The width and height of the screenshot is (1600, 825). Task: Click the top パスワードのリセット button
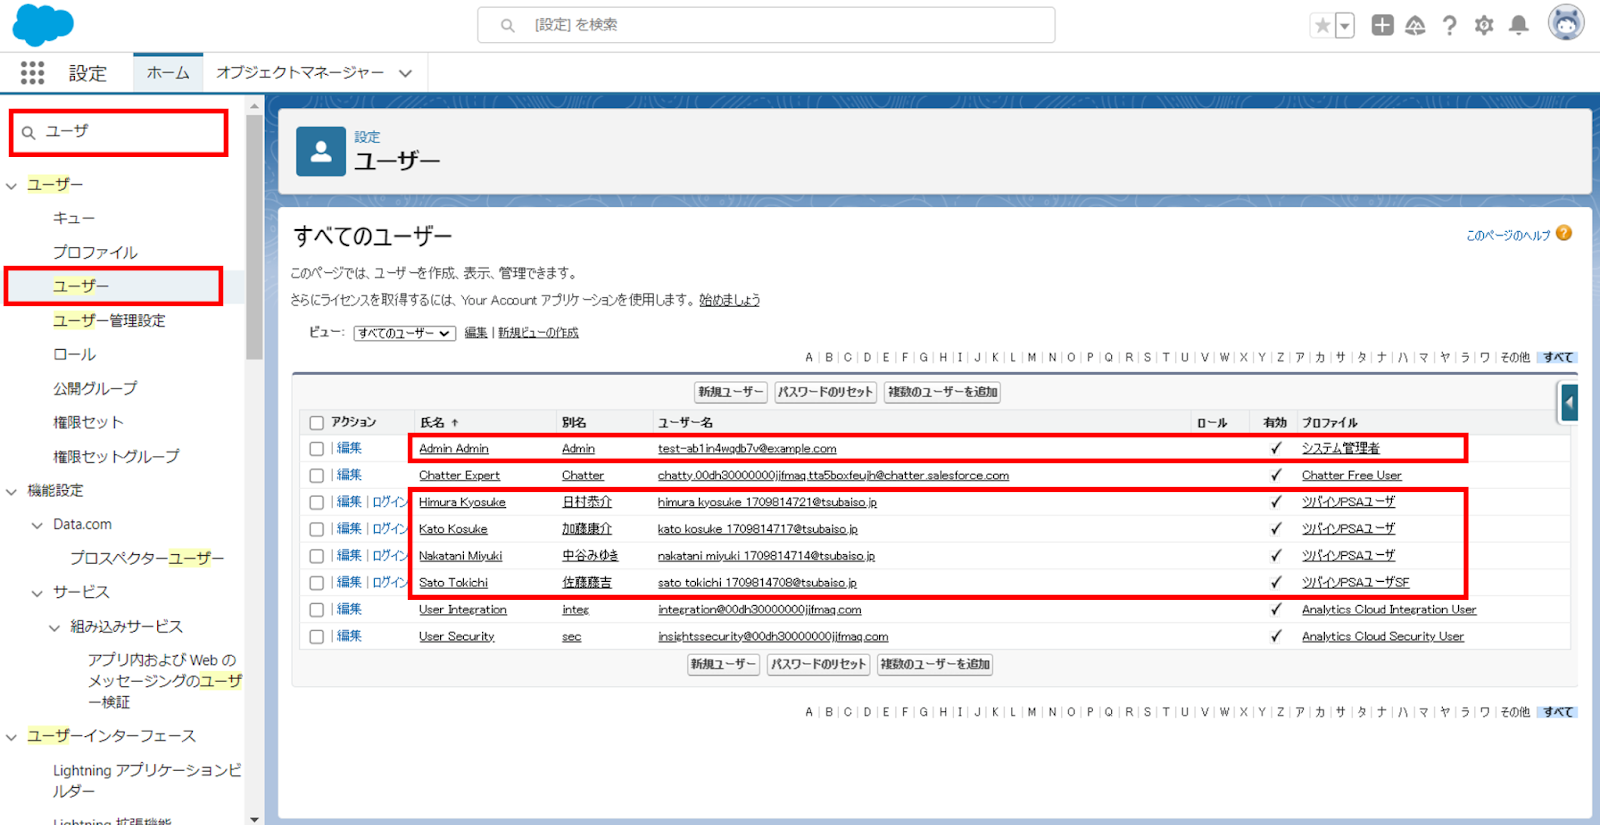click(x=825, y=392)
